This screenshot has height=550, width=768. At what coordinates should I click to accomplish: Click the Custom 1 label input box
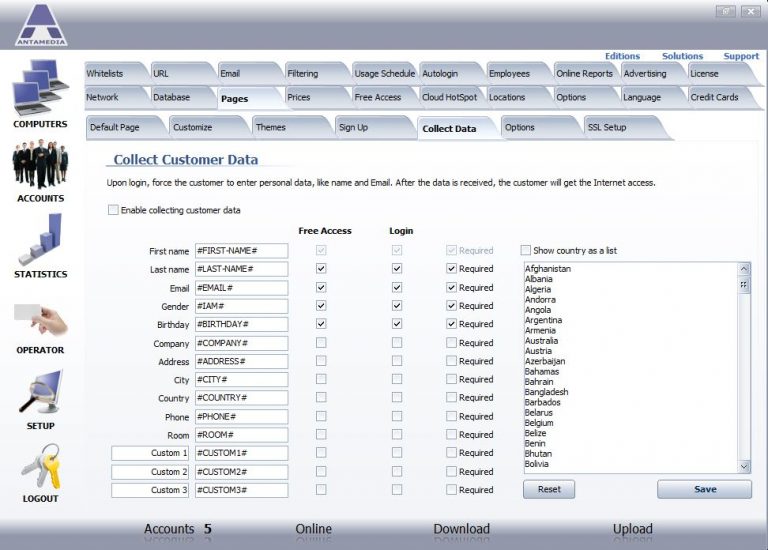pos(150,453)
